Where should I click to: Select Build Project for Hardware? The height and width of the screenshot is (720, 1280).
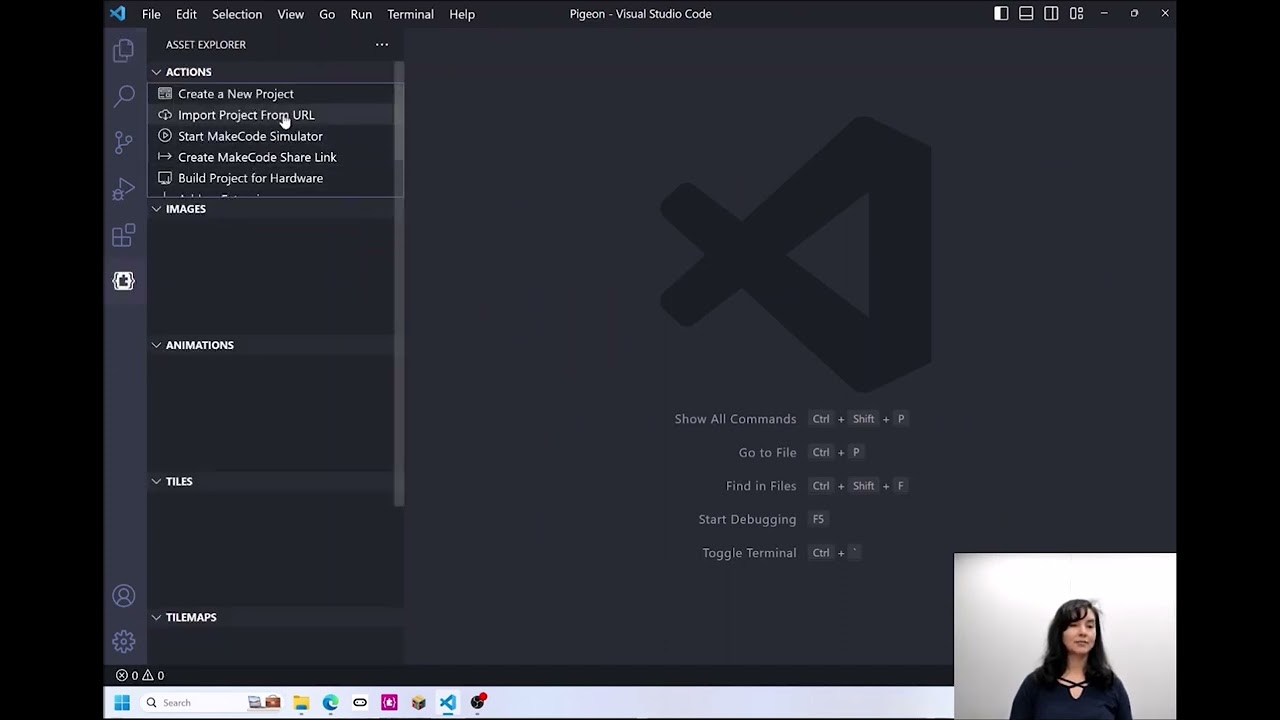click(271, 178)
